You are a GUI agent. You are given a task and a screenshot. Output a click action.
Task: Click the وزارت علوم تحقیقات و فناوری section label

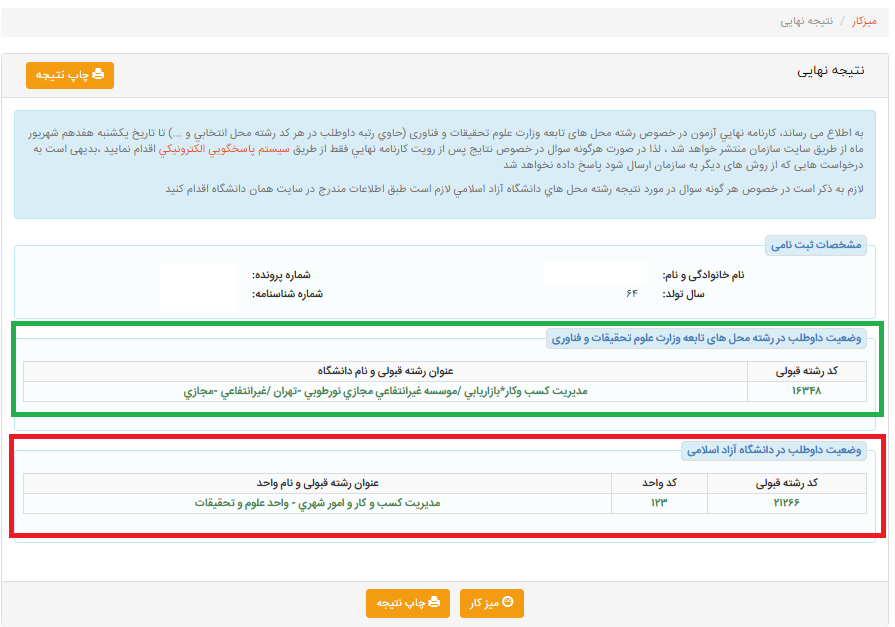(706, 339)
